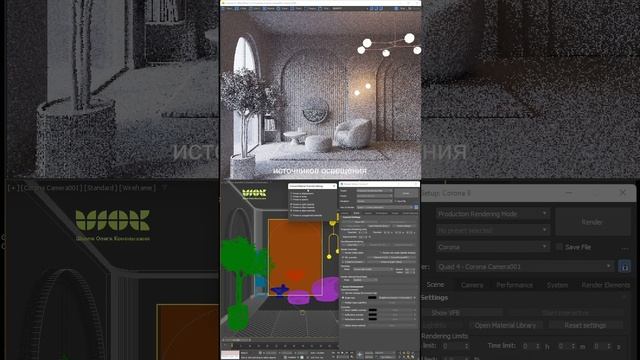Switch to Render Elements tab in small center dialog

[x=410, y=213]
